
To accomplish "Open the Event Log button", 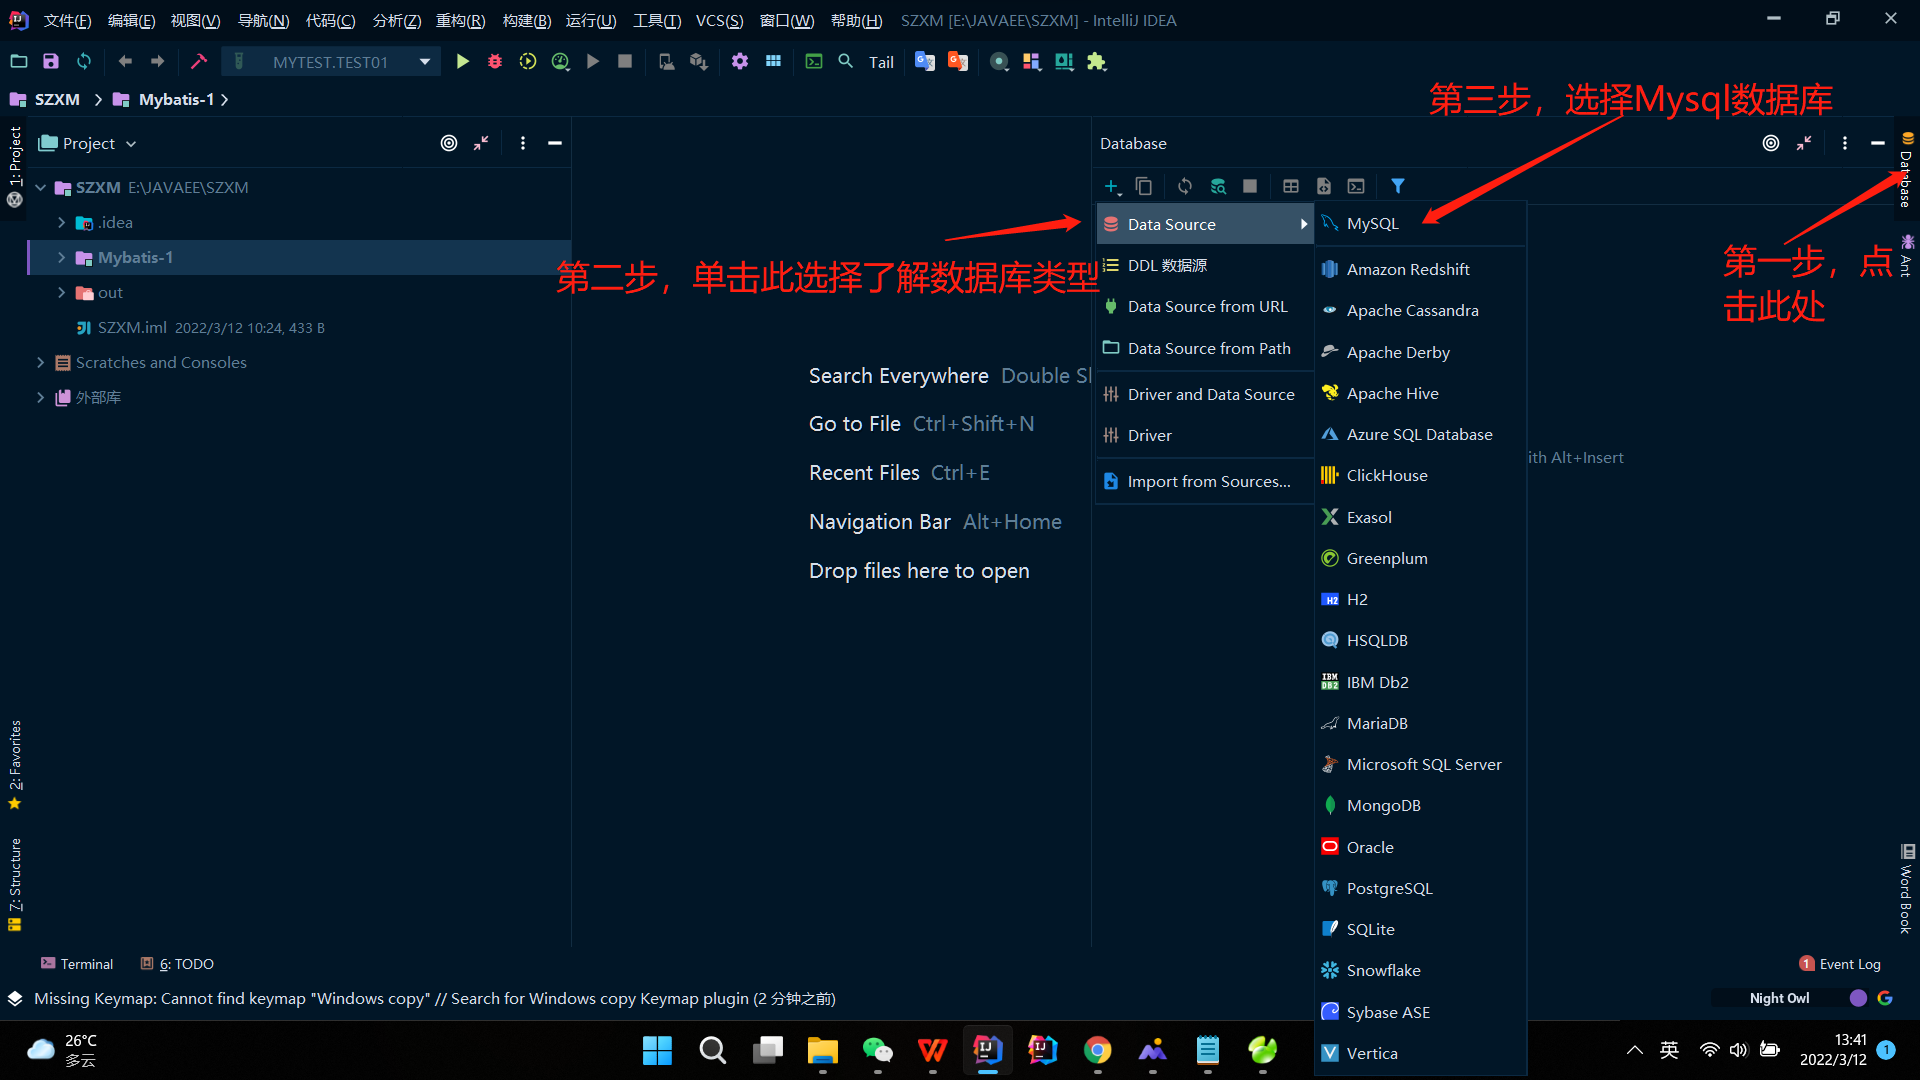I will [1840, 964].
